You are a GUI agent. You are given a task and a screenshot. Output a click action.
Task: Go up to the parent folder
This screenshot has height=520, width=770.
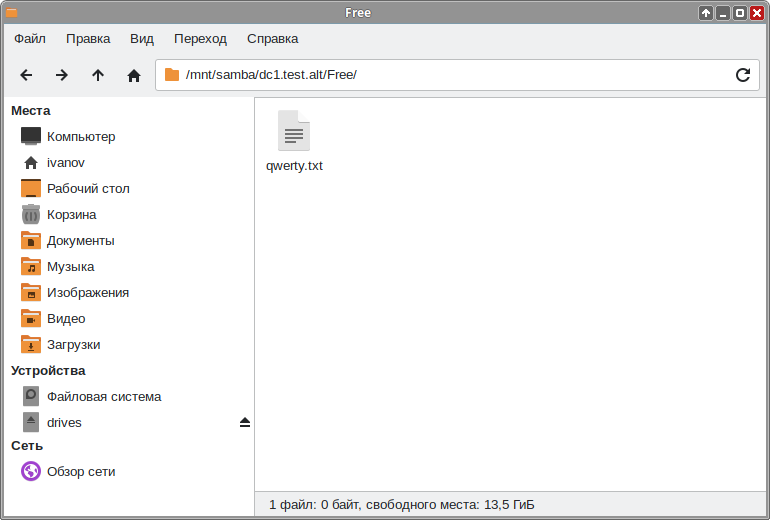pyautogui.click(x=98, y=75)
